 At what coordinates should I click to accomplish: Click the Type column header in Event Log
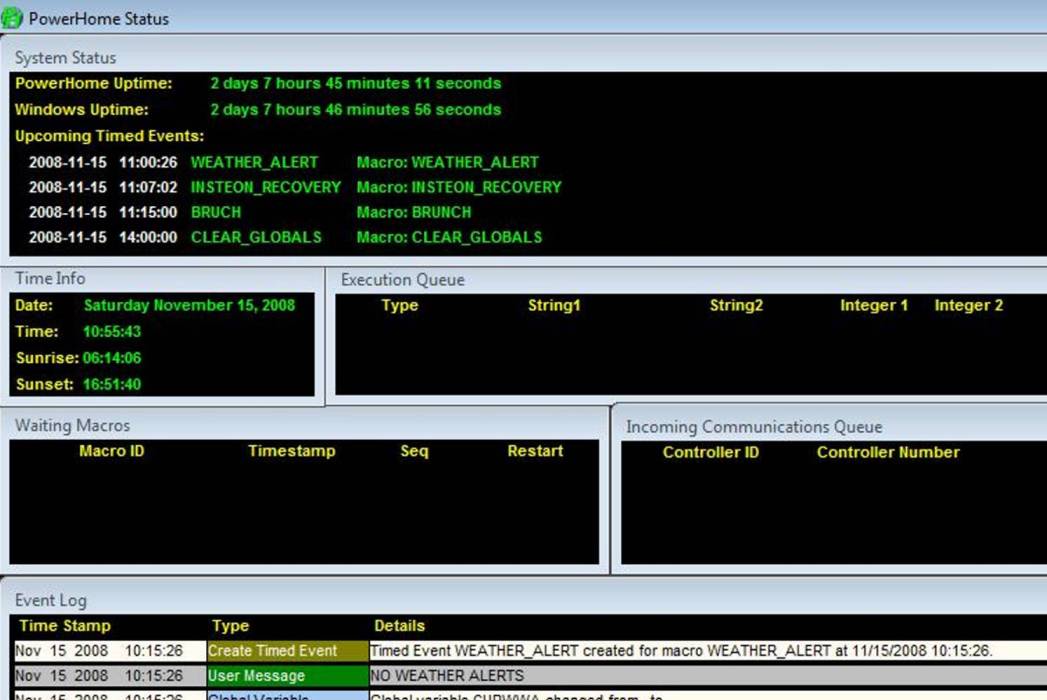point(230,627)
